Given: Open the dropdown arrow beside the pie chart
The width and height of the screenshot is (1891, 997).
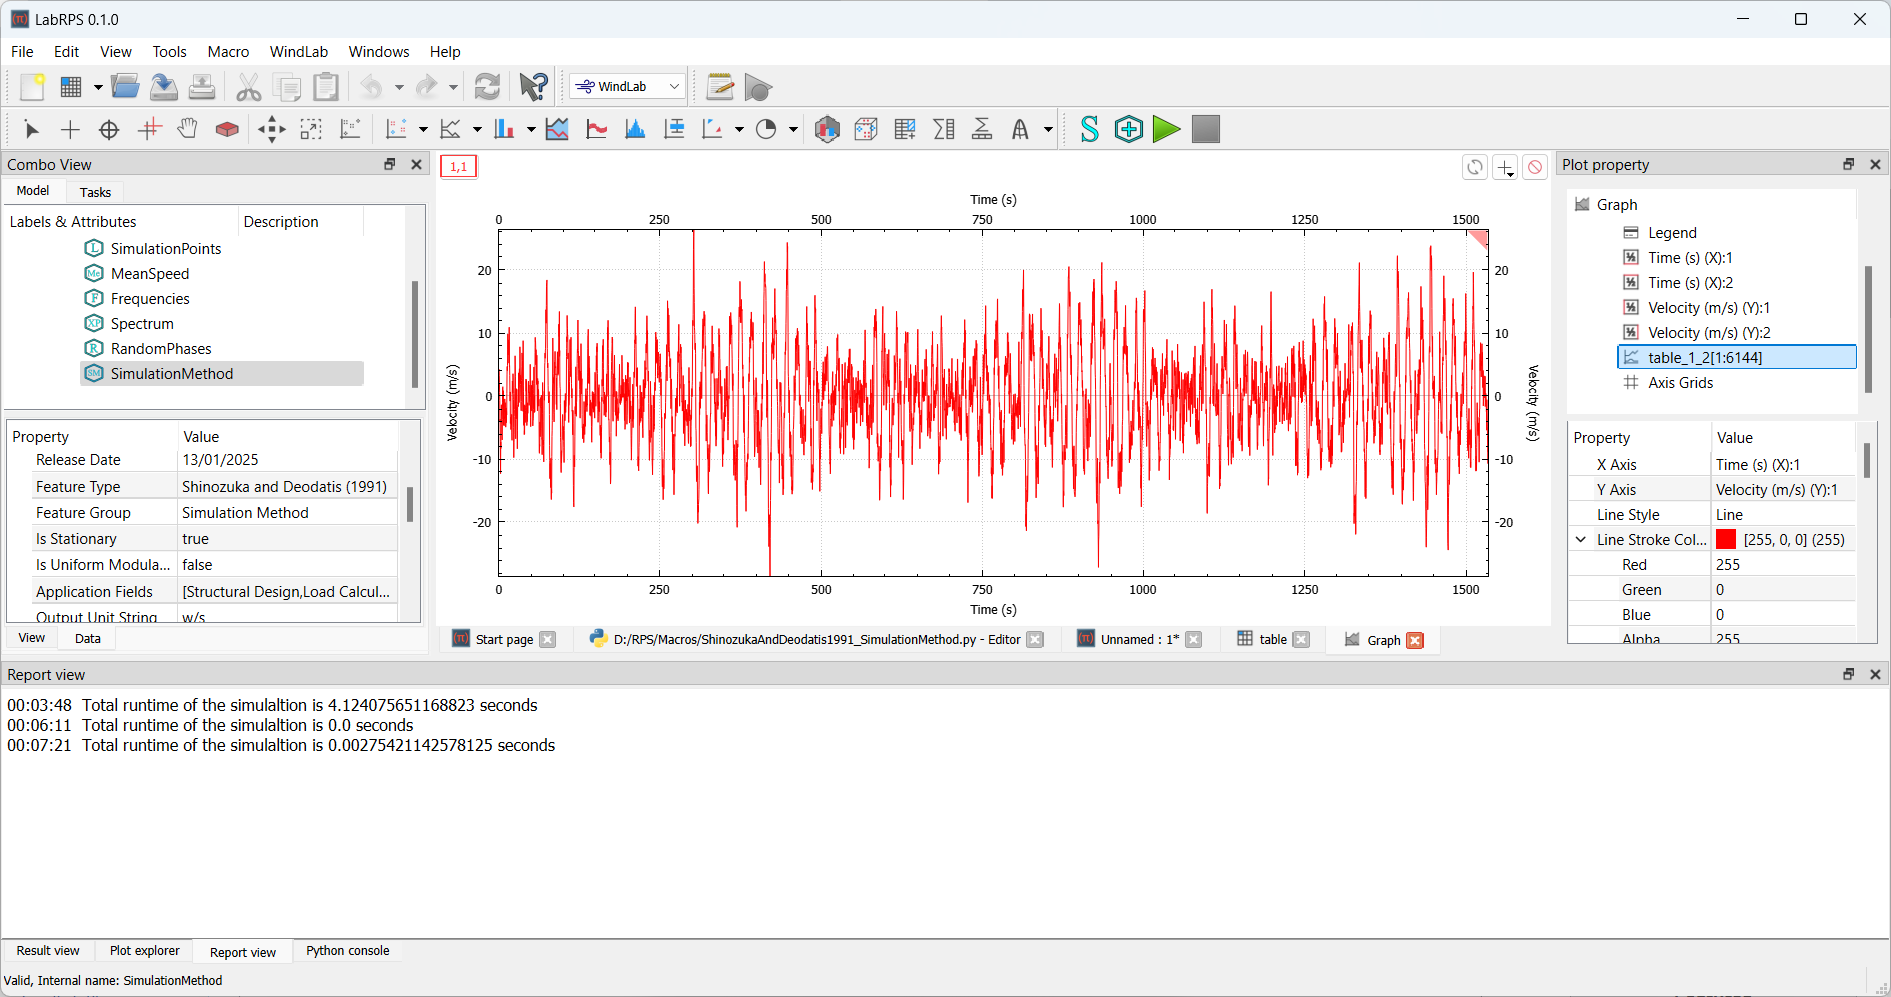Looking at the screenshot, I should pyautogui.click(x=793, y=130).
